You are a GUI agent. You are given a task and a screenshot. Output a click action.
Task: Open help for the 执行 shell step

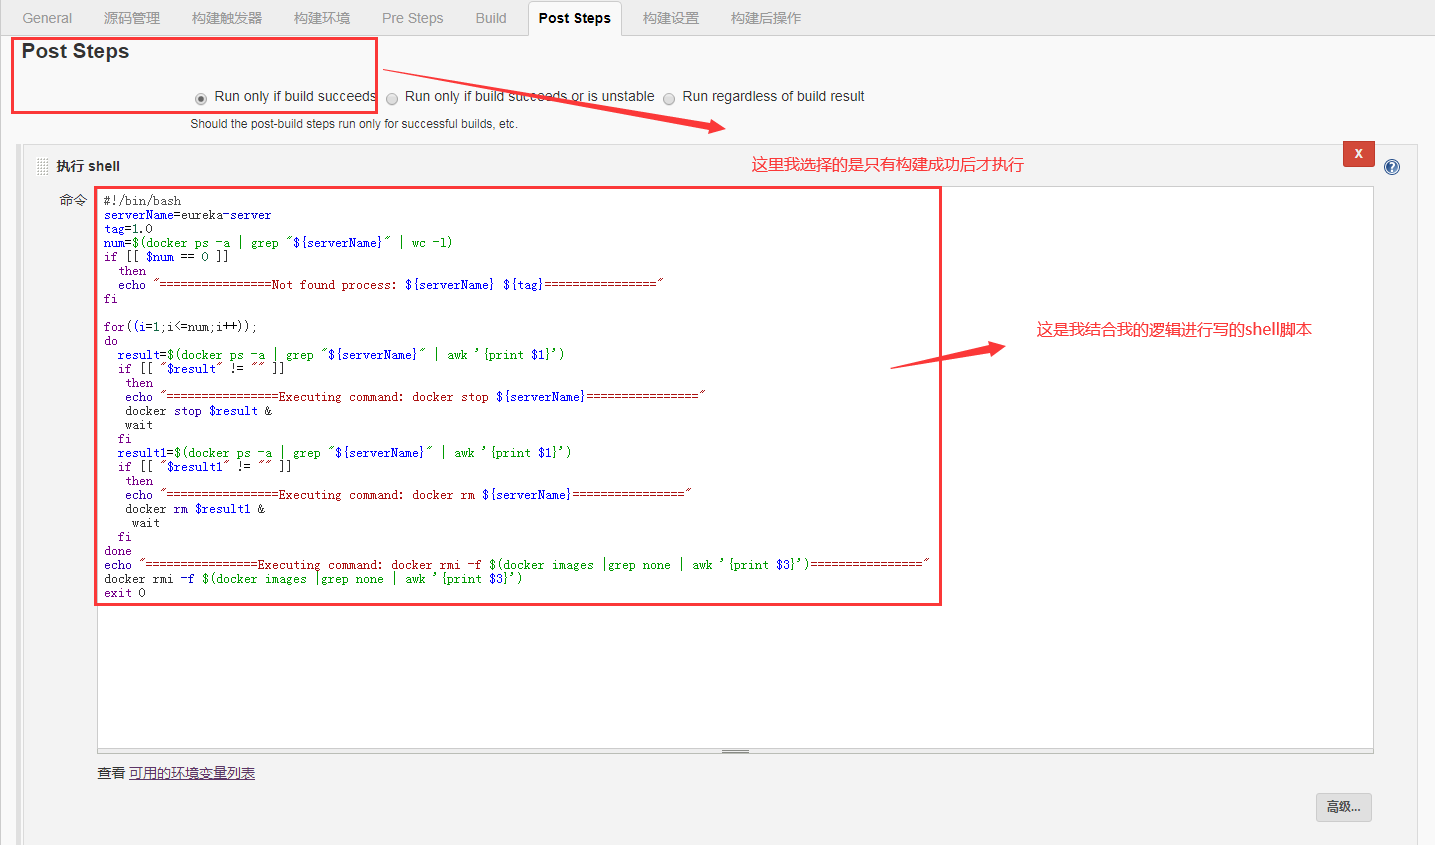1392,167
